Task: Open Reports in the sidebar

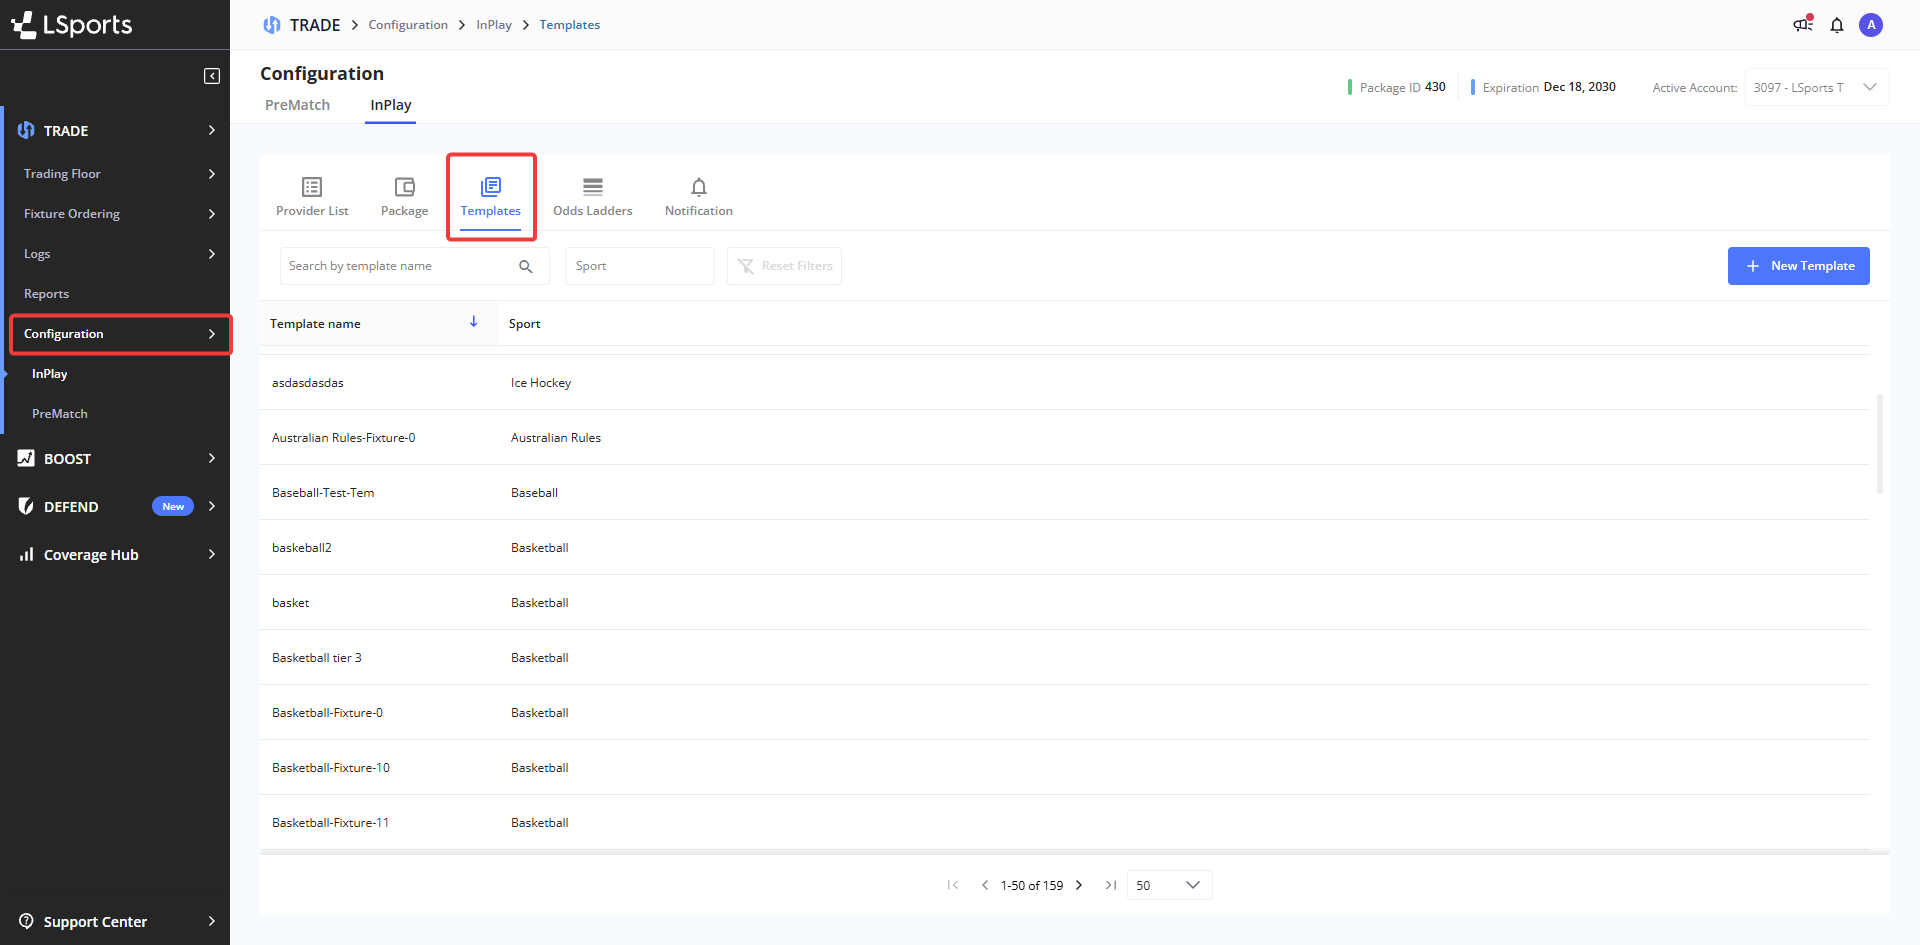Action: pos(47,294)
